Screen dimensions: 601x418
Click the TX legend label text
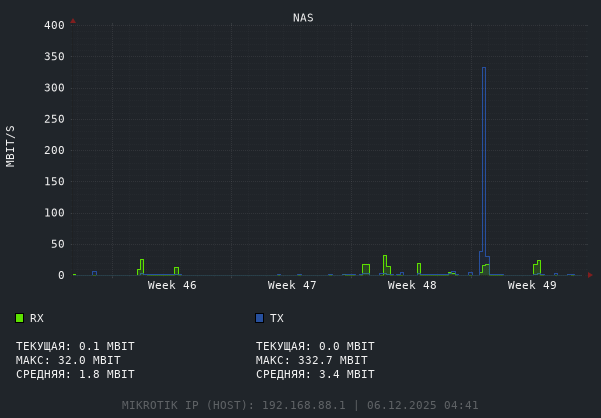[x=277, y=318]
